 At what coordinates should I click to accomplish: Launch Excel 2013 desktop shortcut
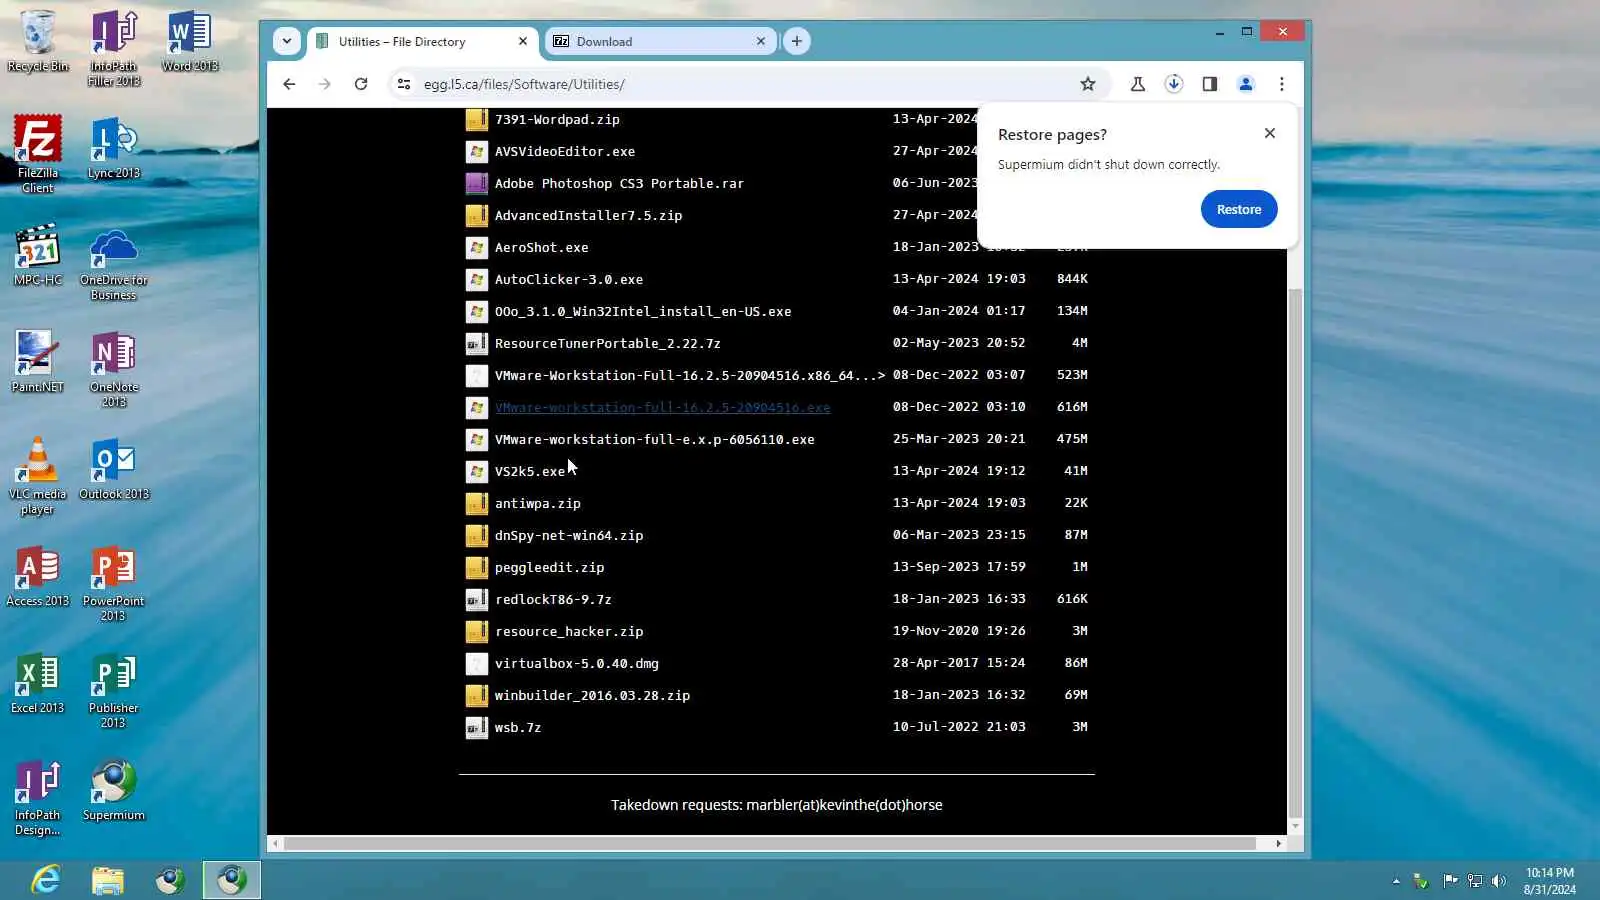click(38, 683)
